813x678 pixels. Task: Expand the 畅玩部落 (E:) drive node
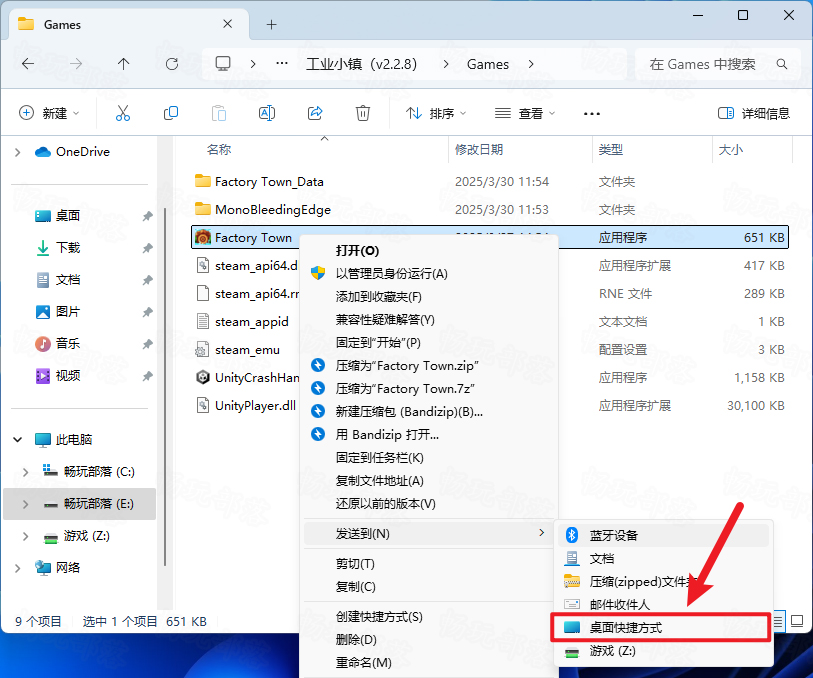25,504
